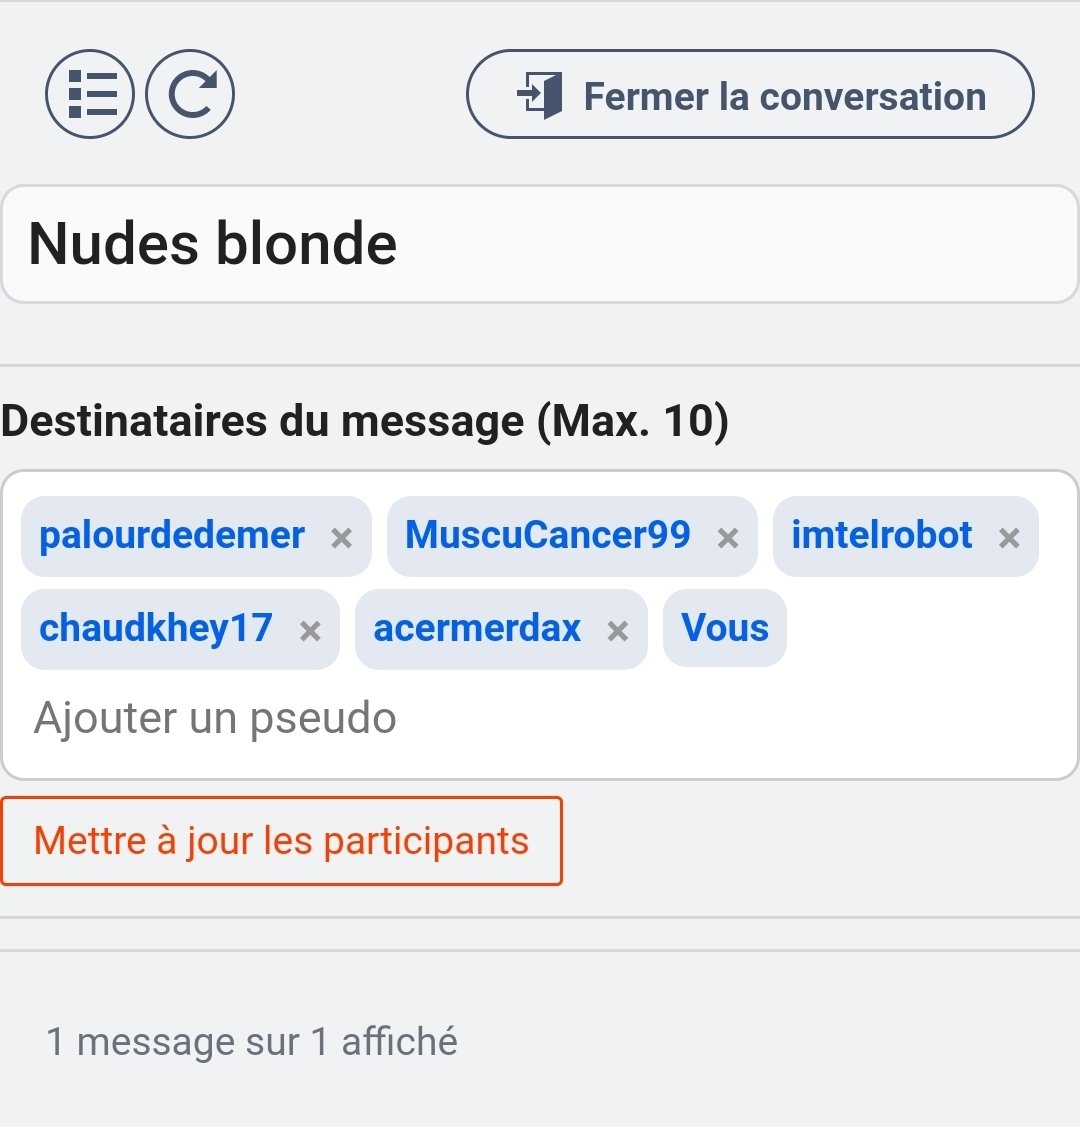Image resolution: width=1080 pixels, height=1127 pixels.
Task: Click the door exit icon
Action: coord(540,96)
